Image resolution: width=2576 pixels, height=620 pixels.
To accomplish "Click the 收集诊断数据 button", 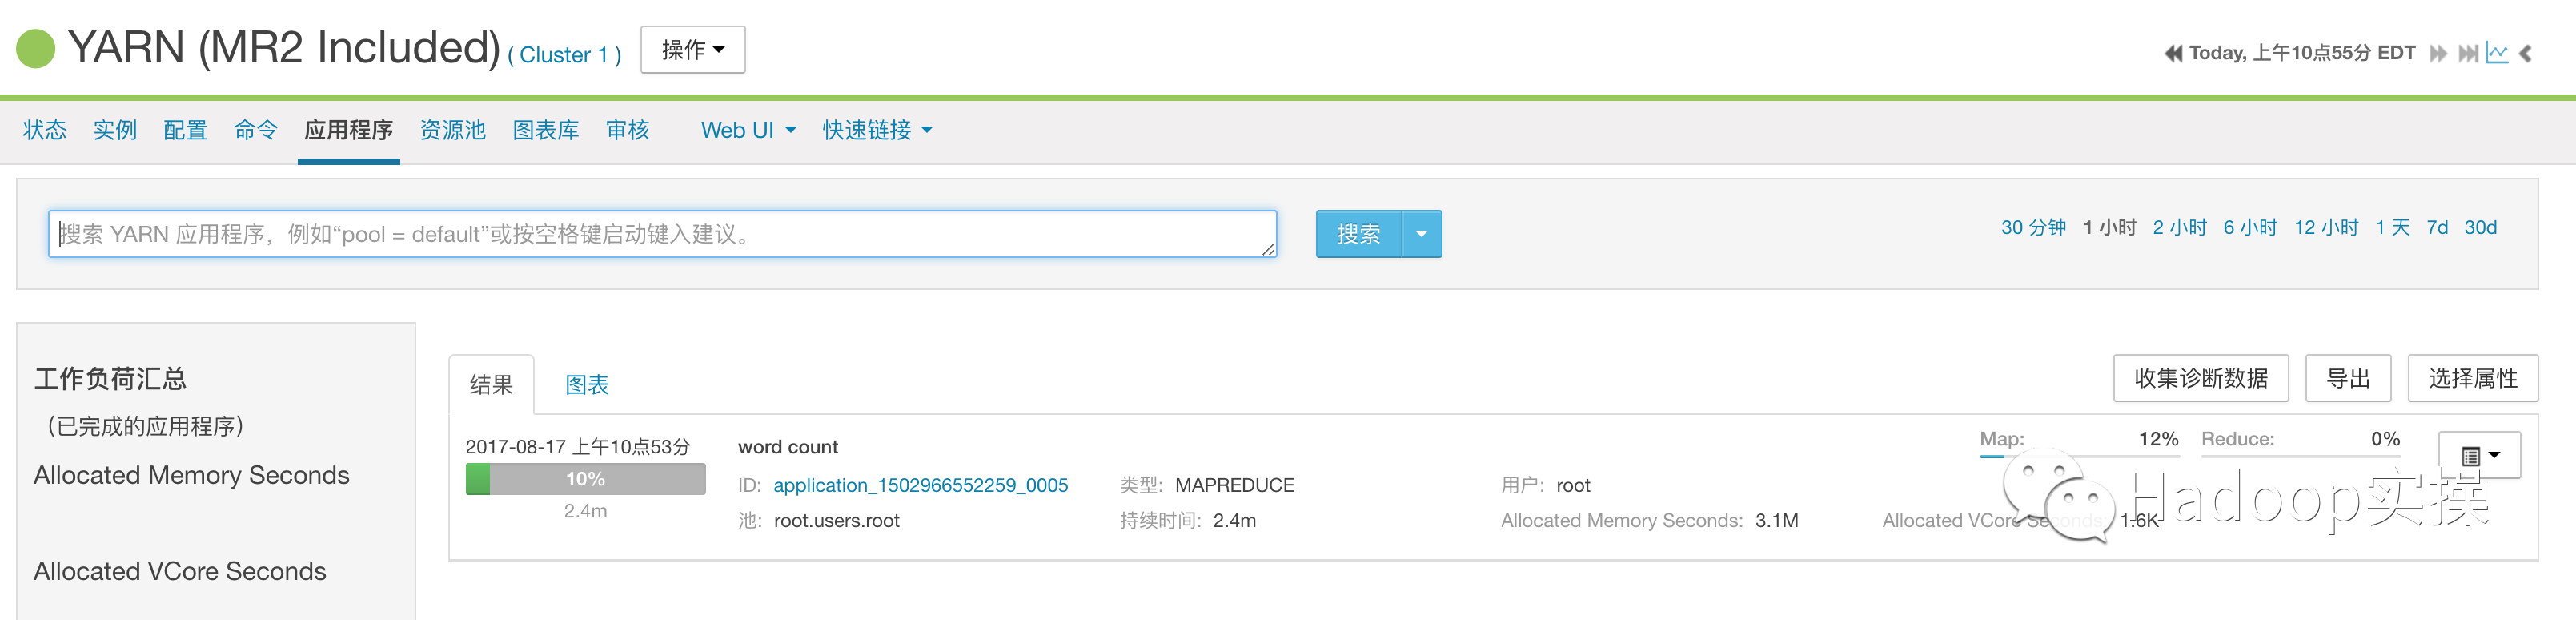I will [2200, 378].
